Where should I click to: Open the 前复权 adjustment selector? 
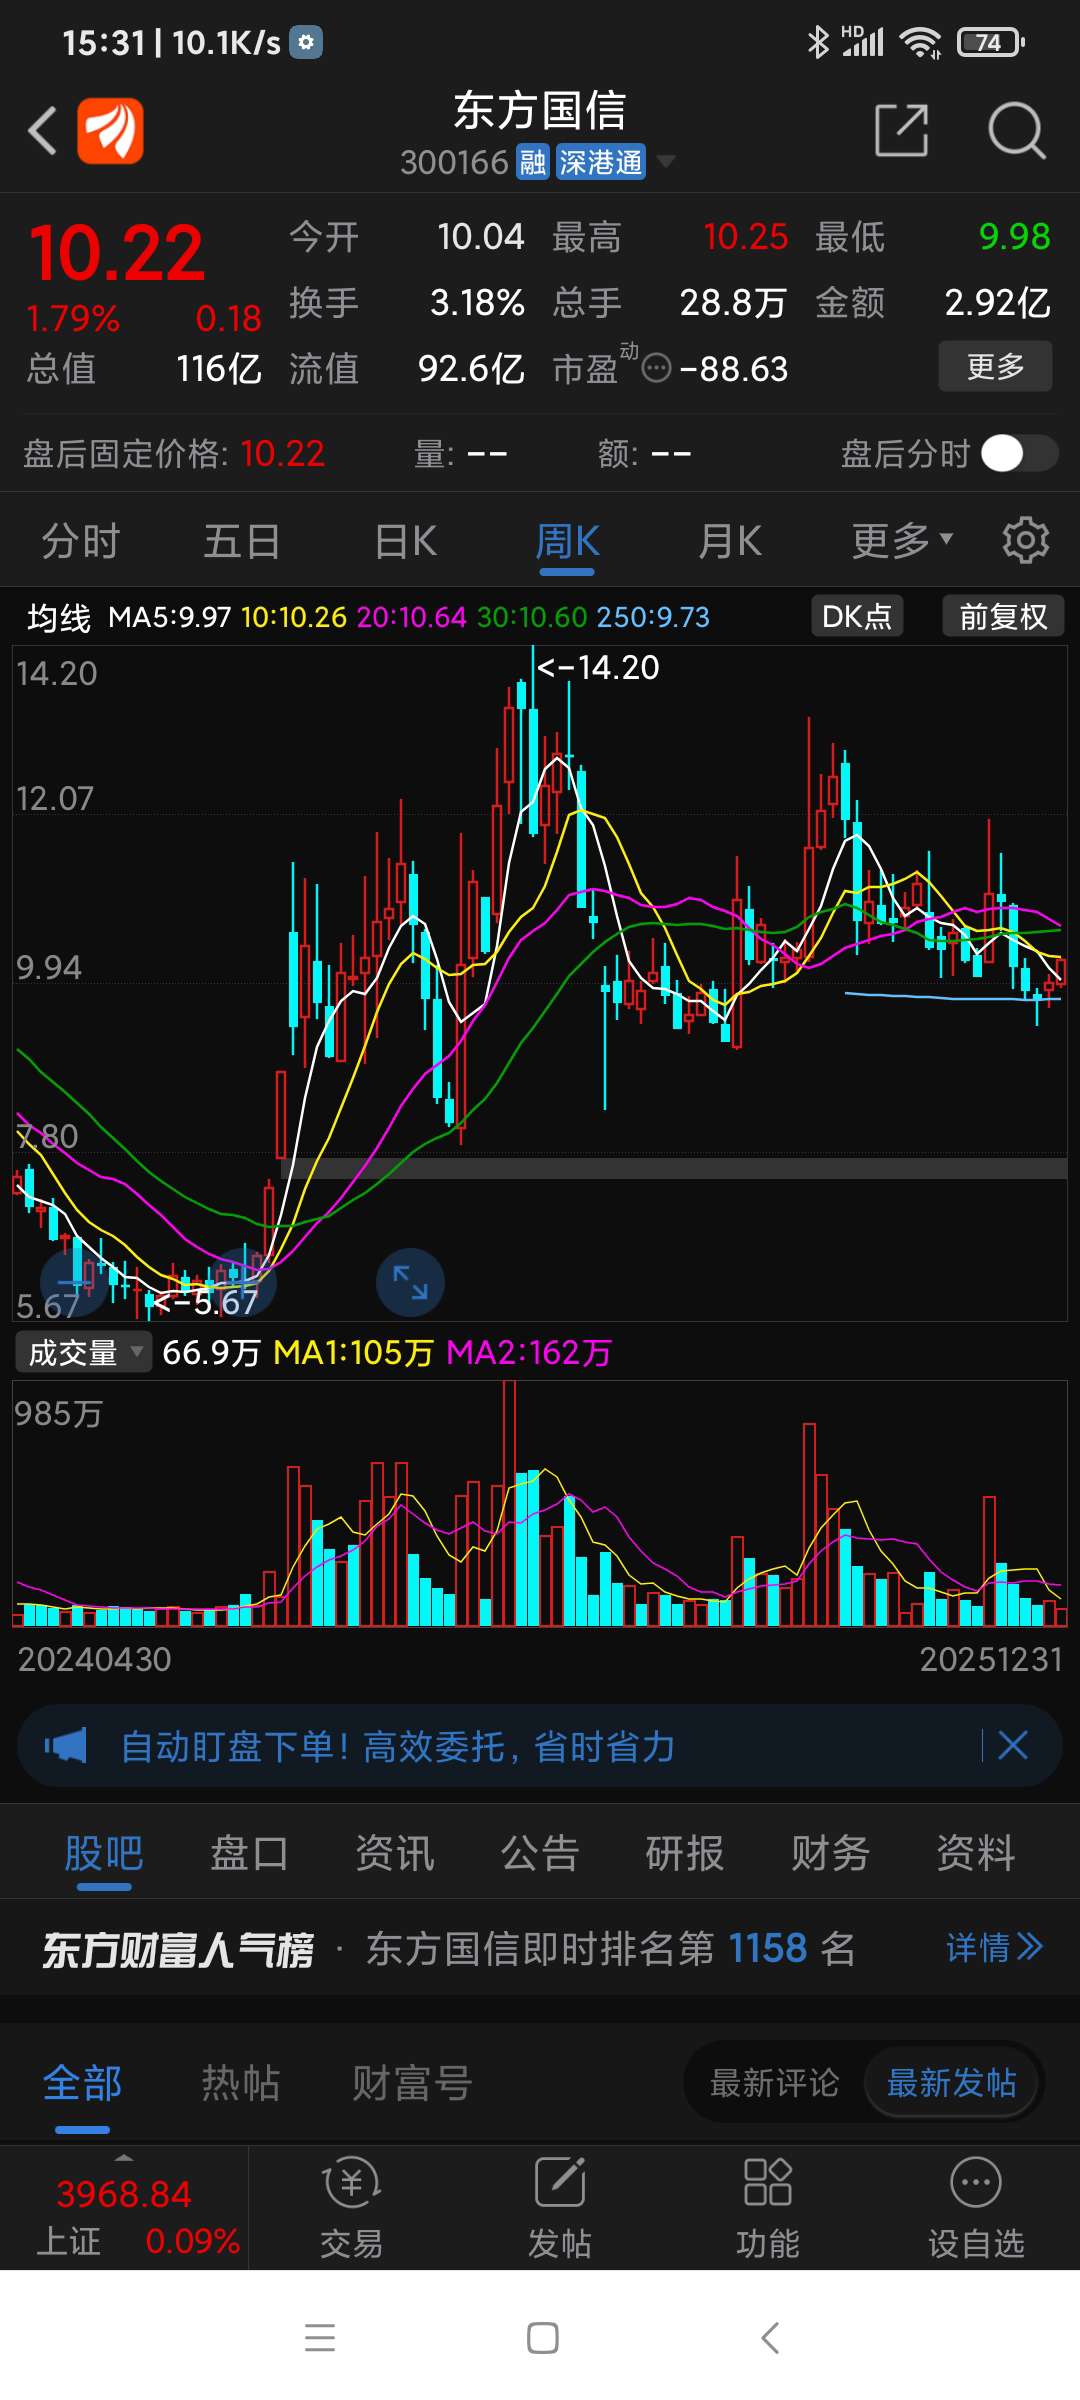click(x=1003, y=616)
